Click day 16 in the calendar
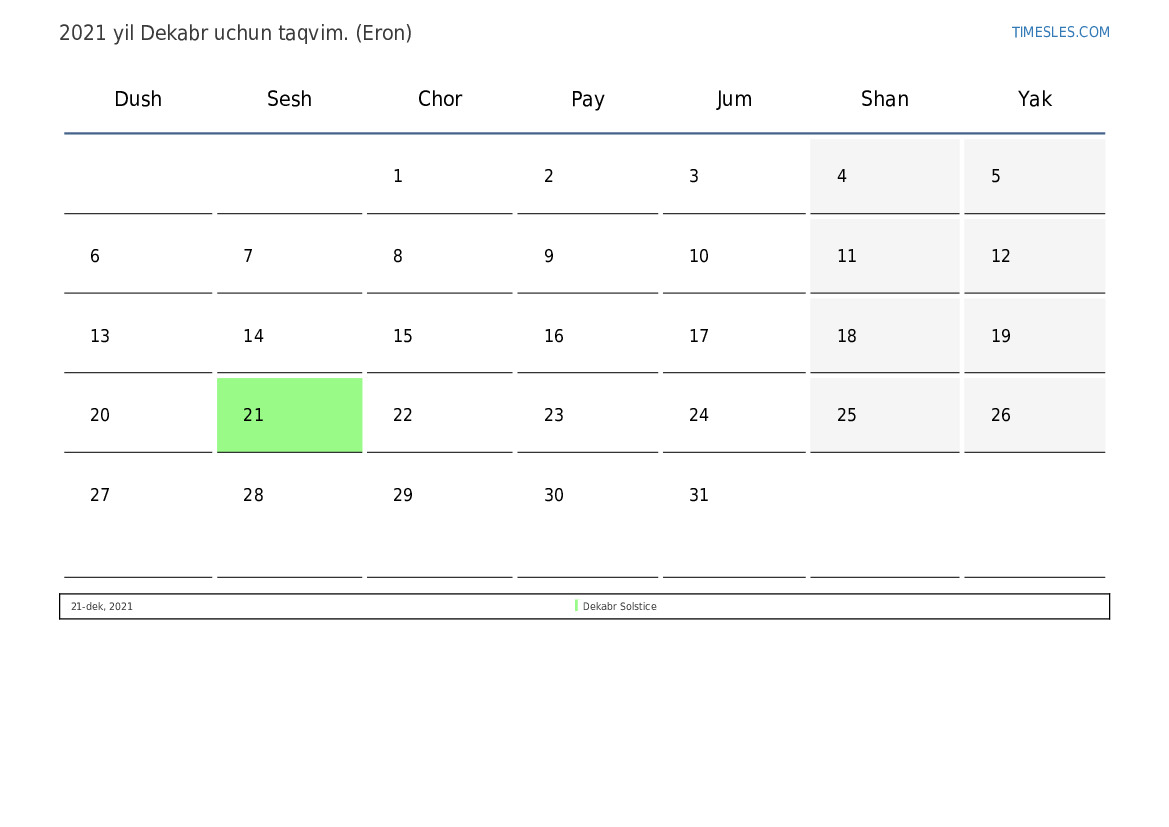Image resolution: width=1169 pixels, height=827 pixels. point(554,336)
